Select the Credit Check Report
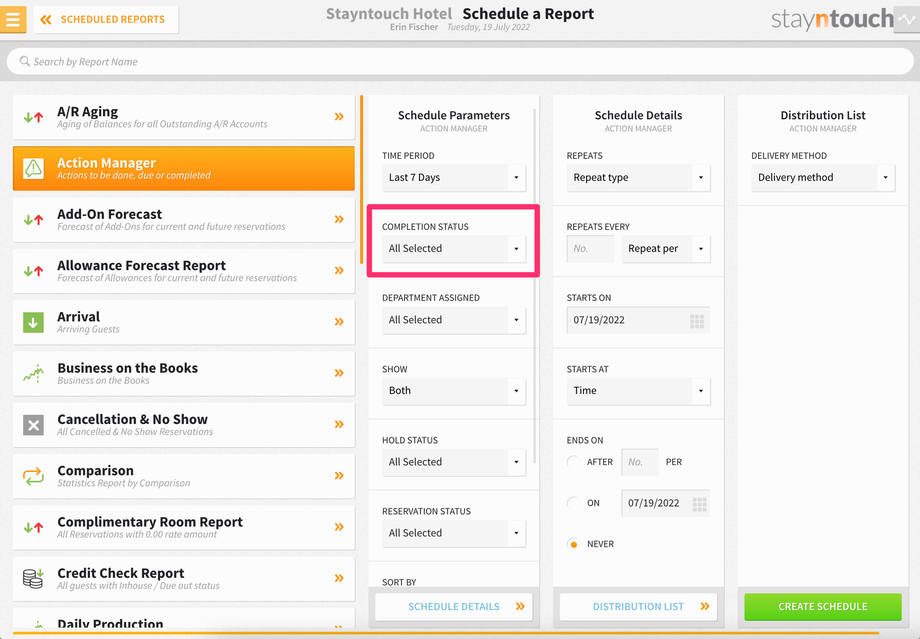The image size is (920, 639). (184, 578)
